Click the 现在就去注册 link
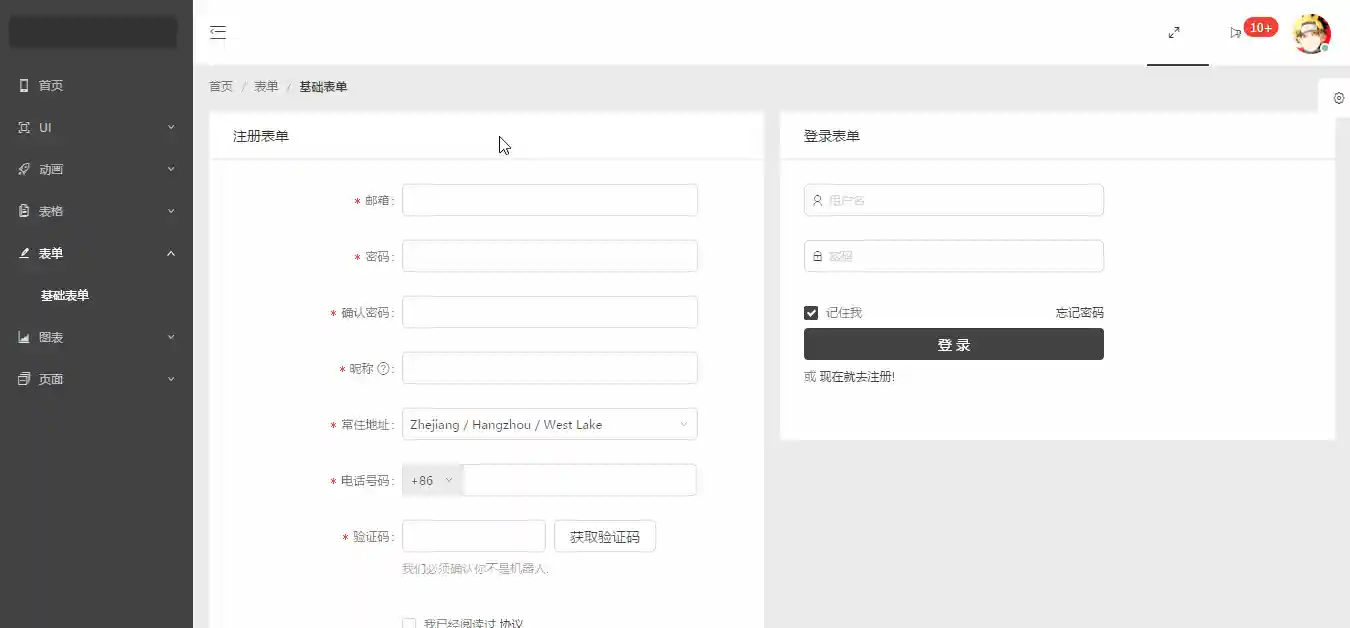This screenshot has width=1350, height=628. (x=857, y=377)
